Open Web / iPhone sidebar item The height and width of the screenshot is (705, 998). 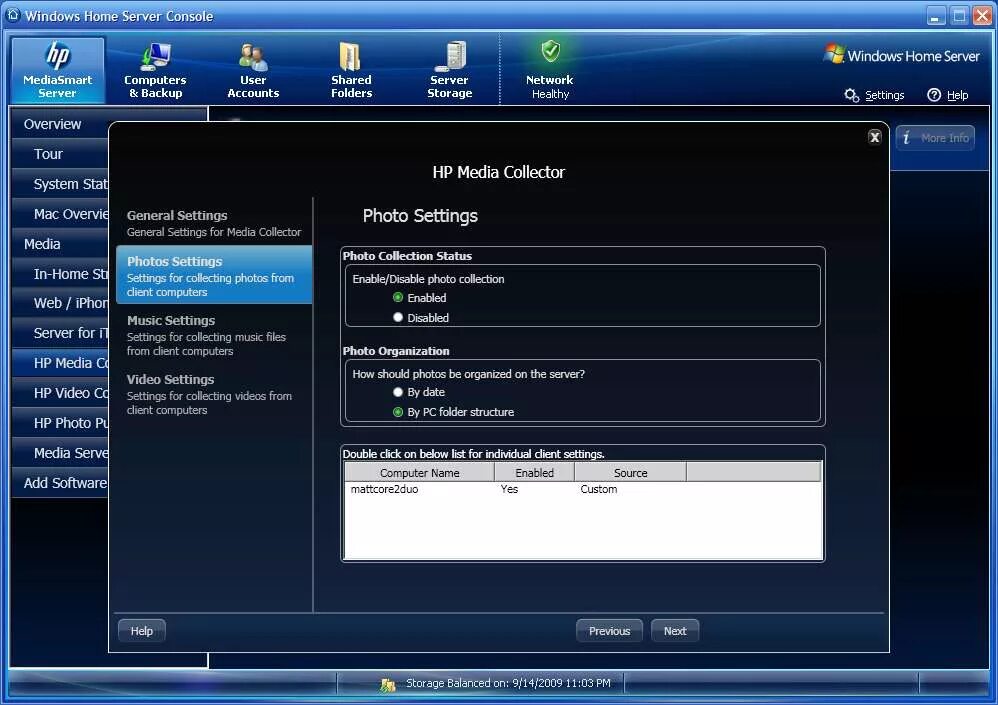[60, 303]
